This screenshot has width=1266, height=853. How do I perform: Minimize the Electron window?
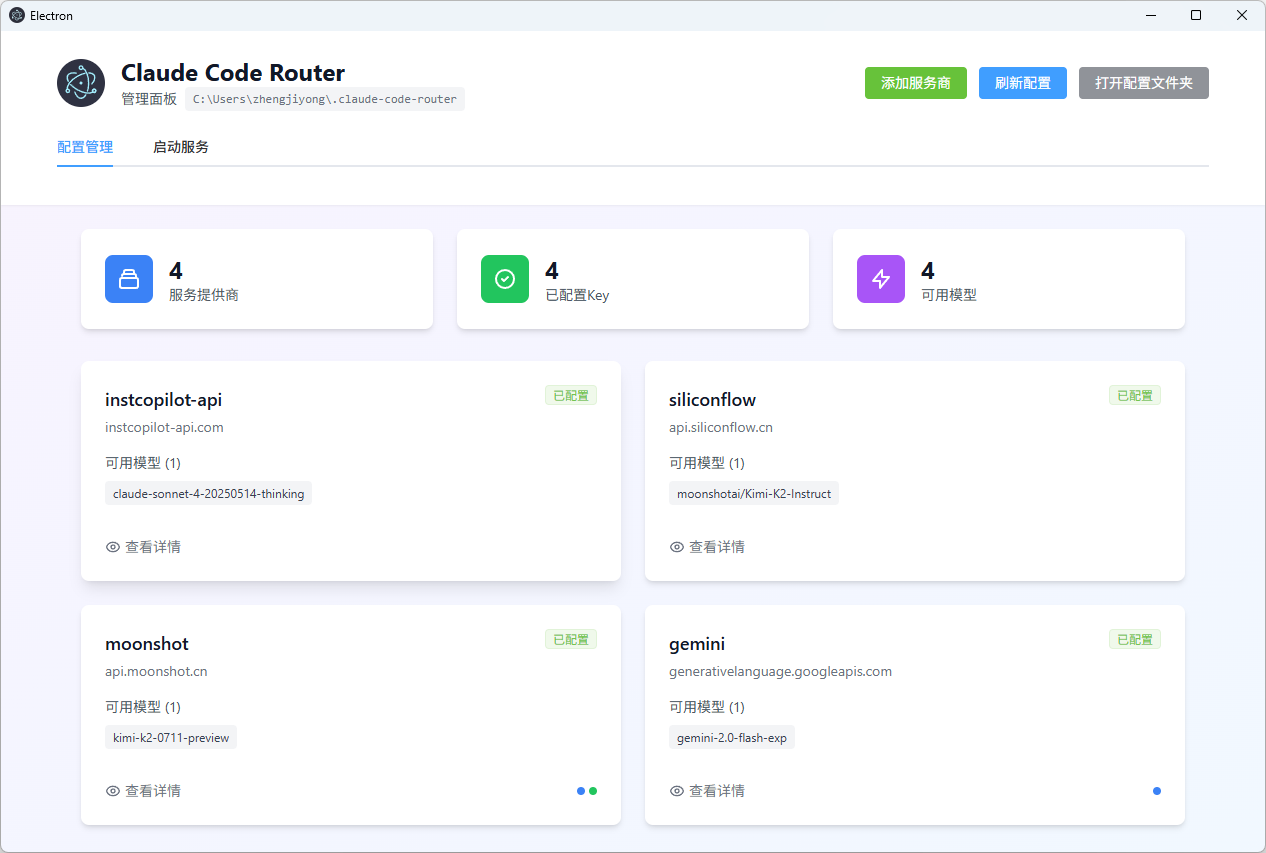1150,15
